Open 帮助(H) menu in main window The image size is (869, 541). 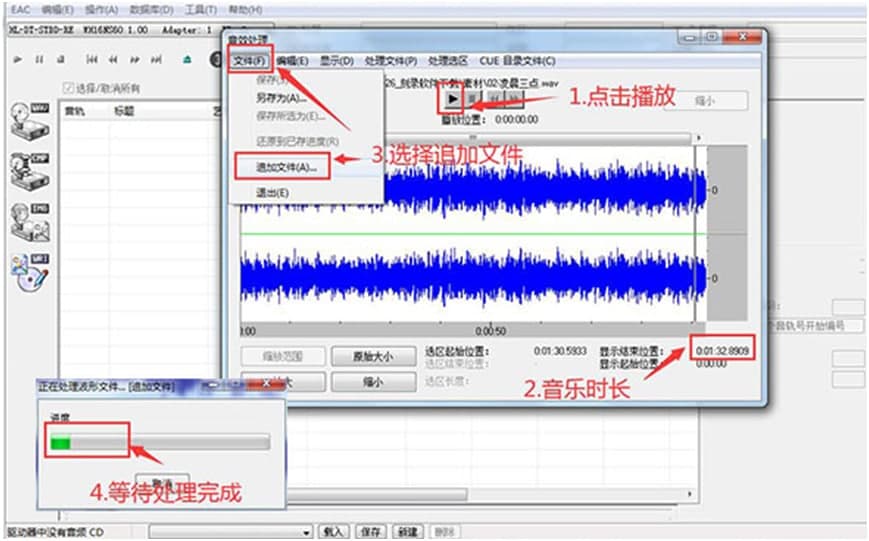(245, 9)
